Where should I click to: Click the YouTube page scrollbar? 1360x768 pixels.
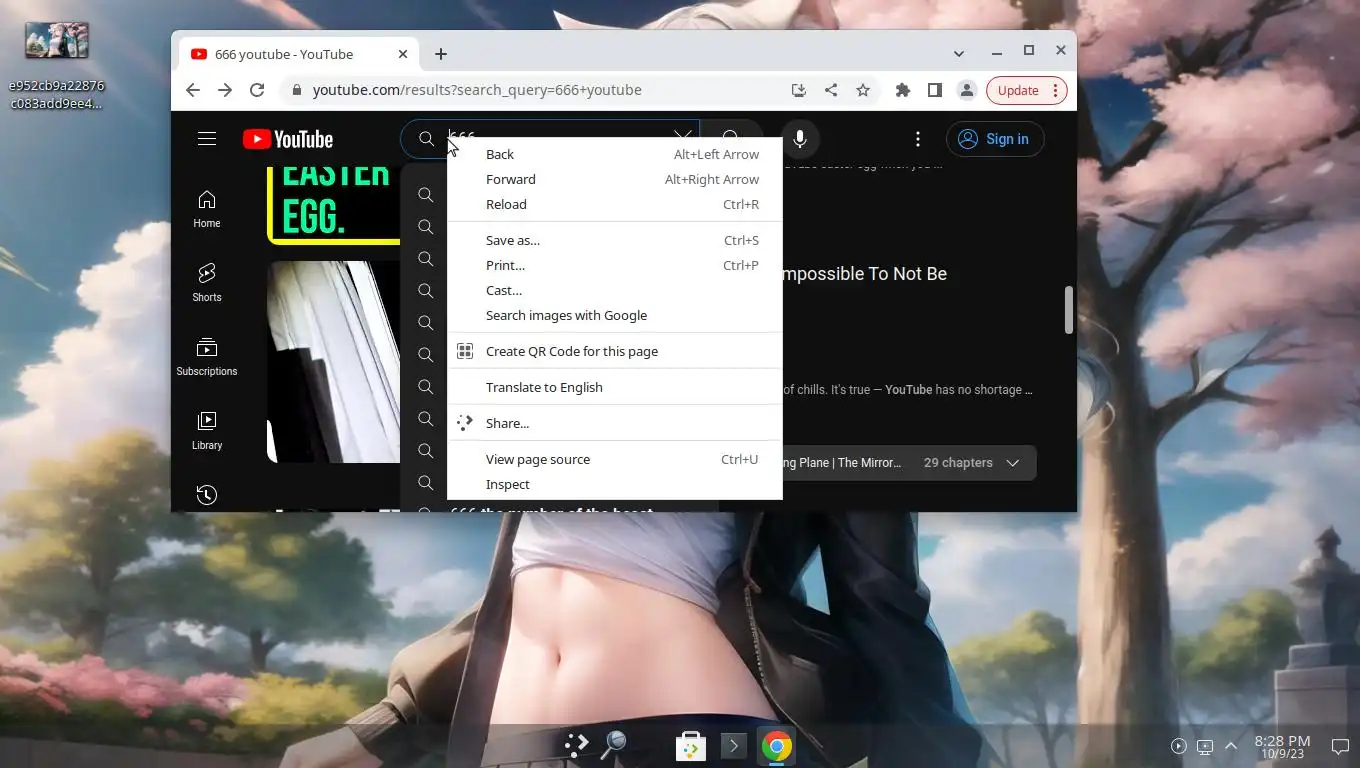pos(1068,310)
